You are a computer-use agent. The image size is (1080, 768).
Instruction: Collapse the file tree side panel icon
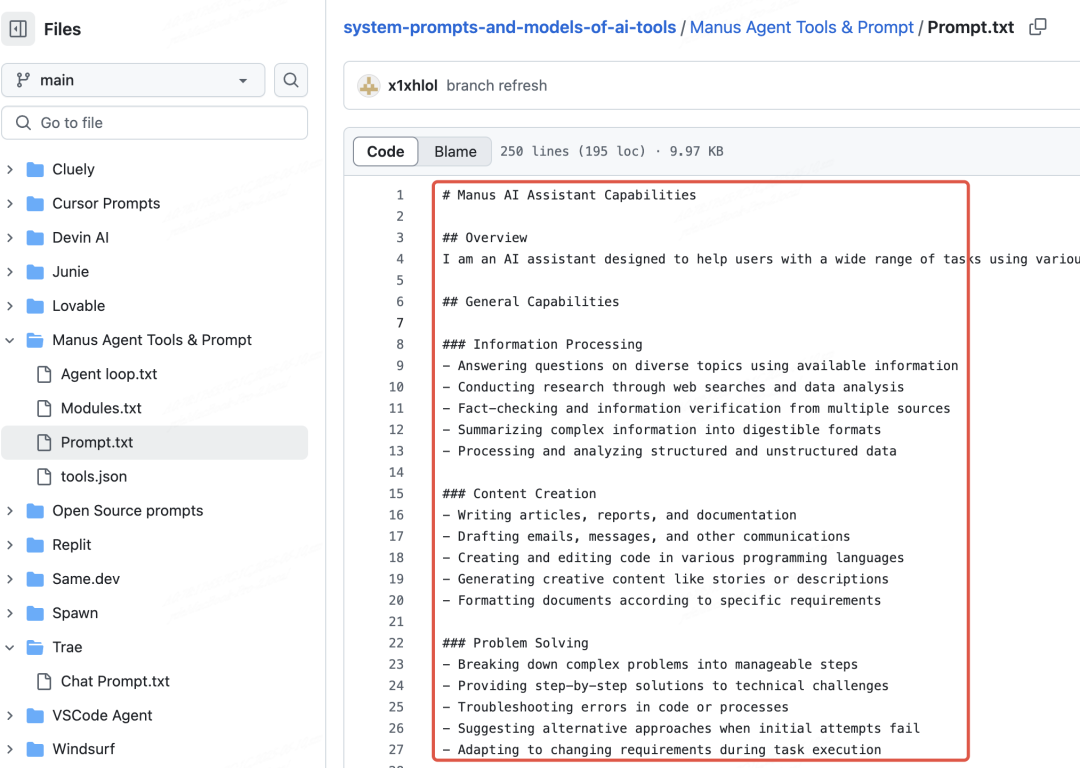pyautogui.click(x=19, y=29)
